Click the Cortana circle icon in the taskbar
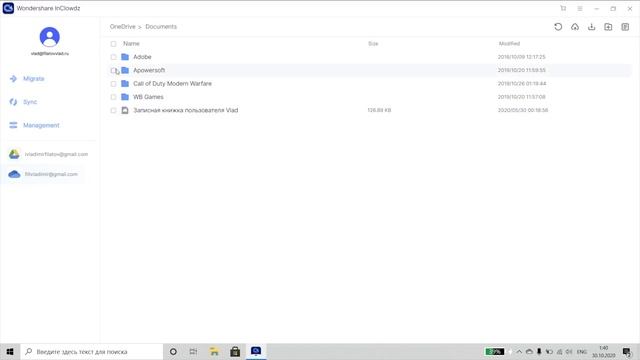This screenshot has width=640, height=360. (173, 351)
